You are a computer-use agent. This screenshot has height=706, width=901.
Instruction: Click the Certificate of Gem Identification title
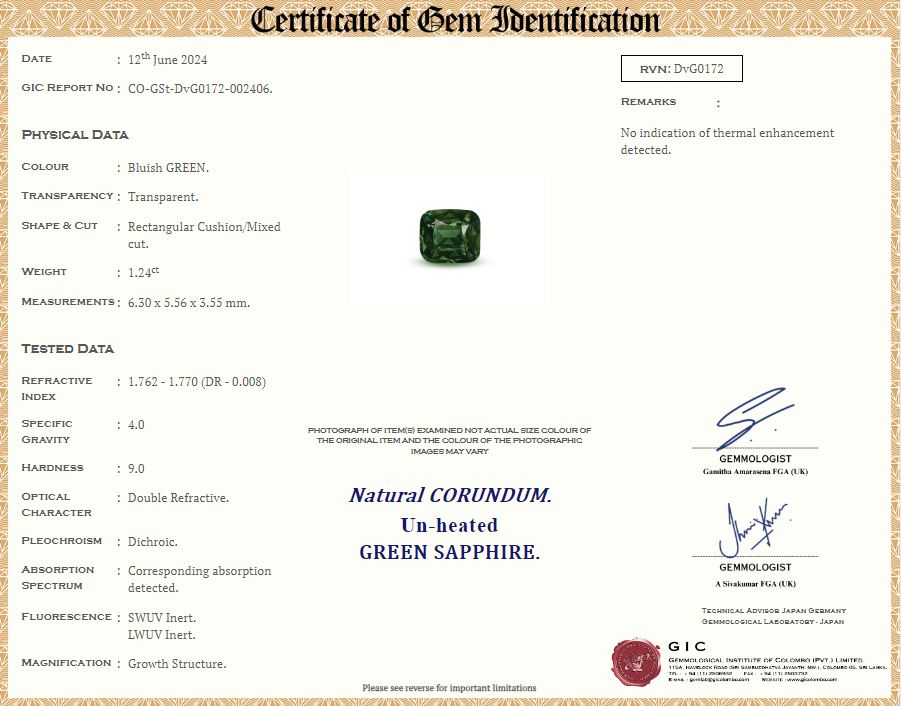pos(455,20)
